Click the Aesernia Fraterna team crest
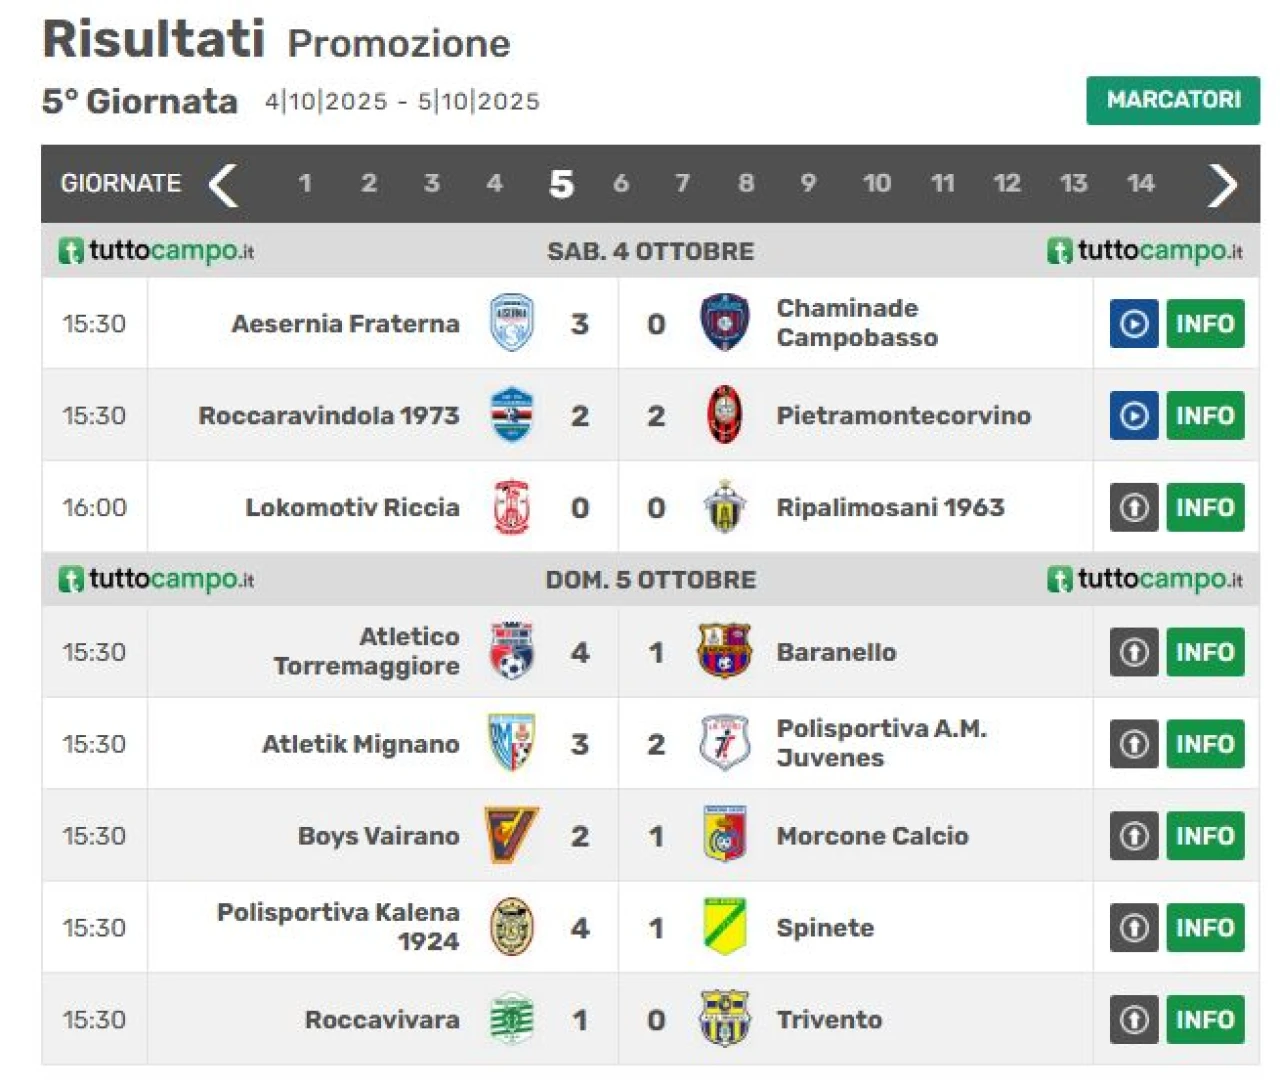The image size is (1280, 1087). (x=512, y=323)
